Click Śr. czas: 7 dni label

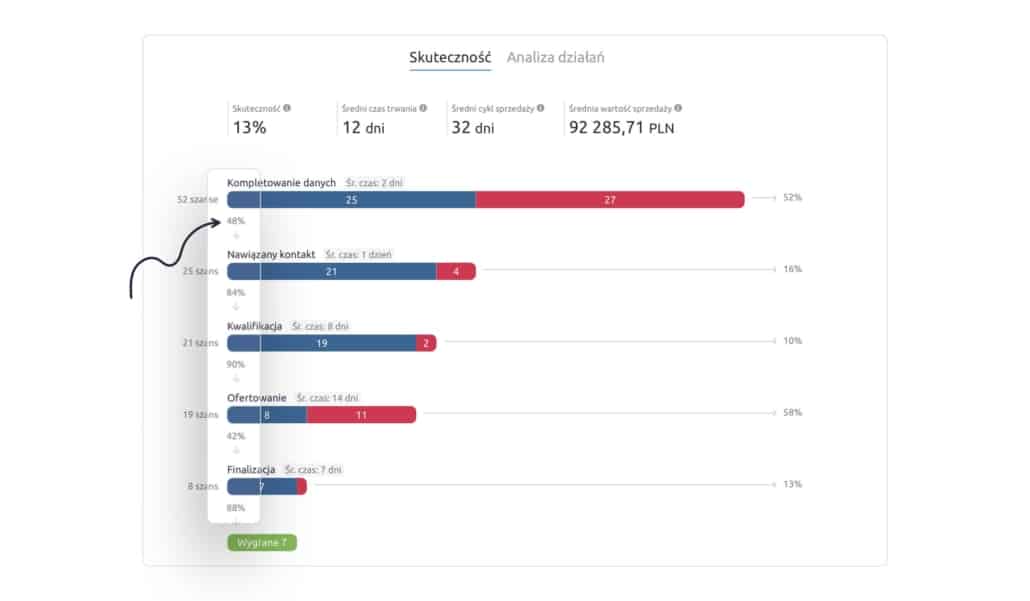coord(313,469)
